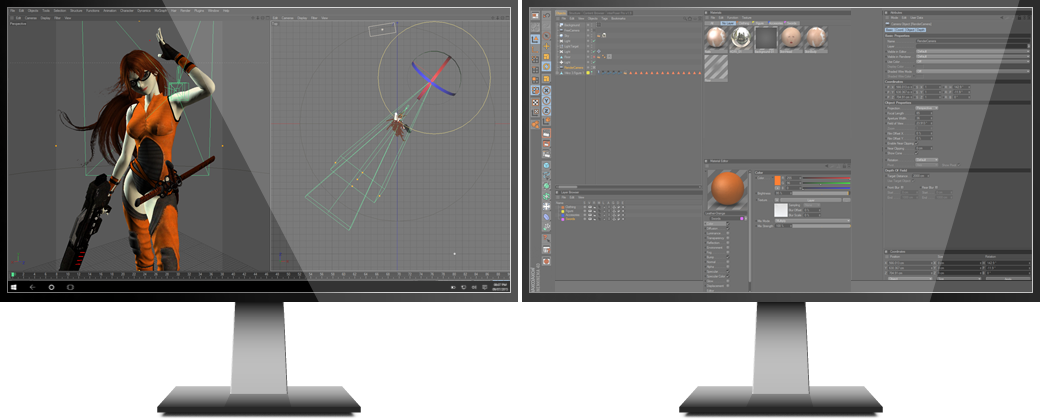1040x419 pixels.
Task: Click the blue capsule icon in tool palette
Action: (x=546, y=217)
